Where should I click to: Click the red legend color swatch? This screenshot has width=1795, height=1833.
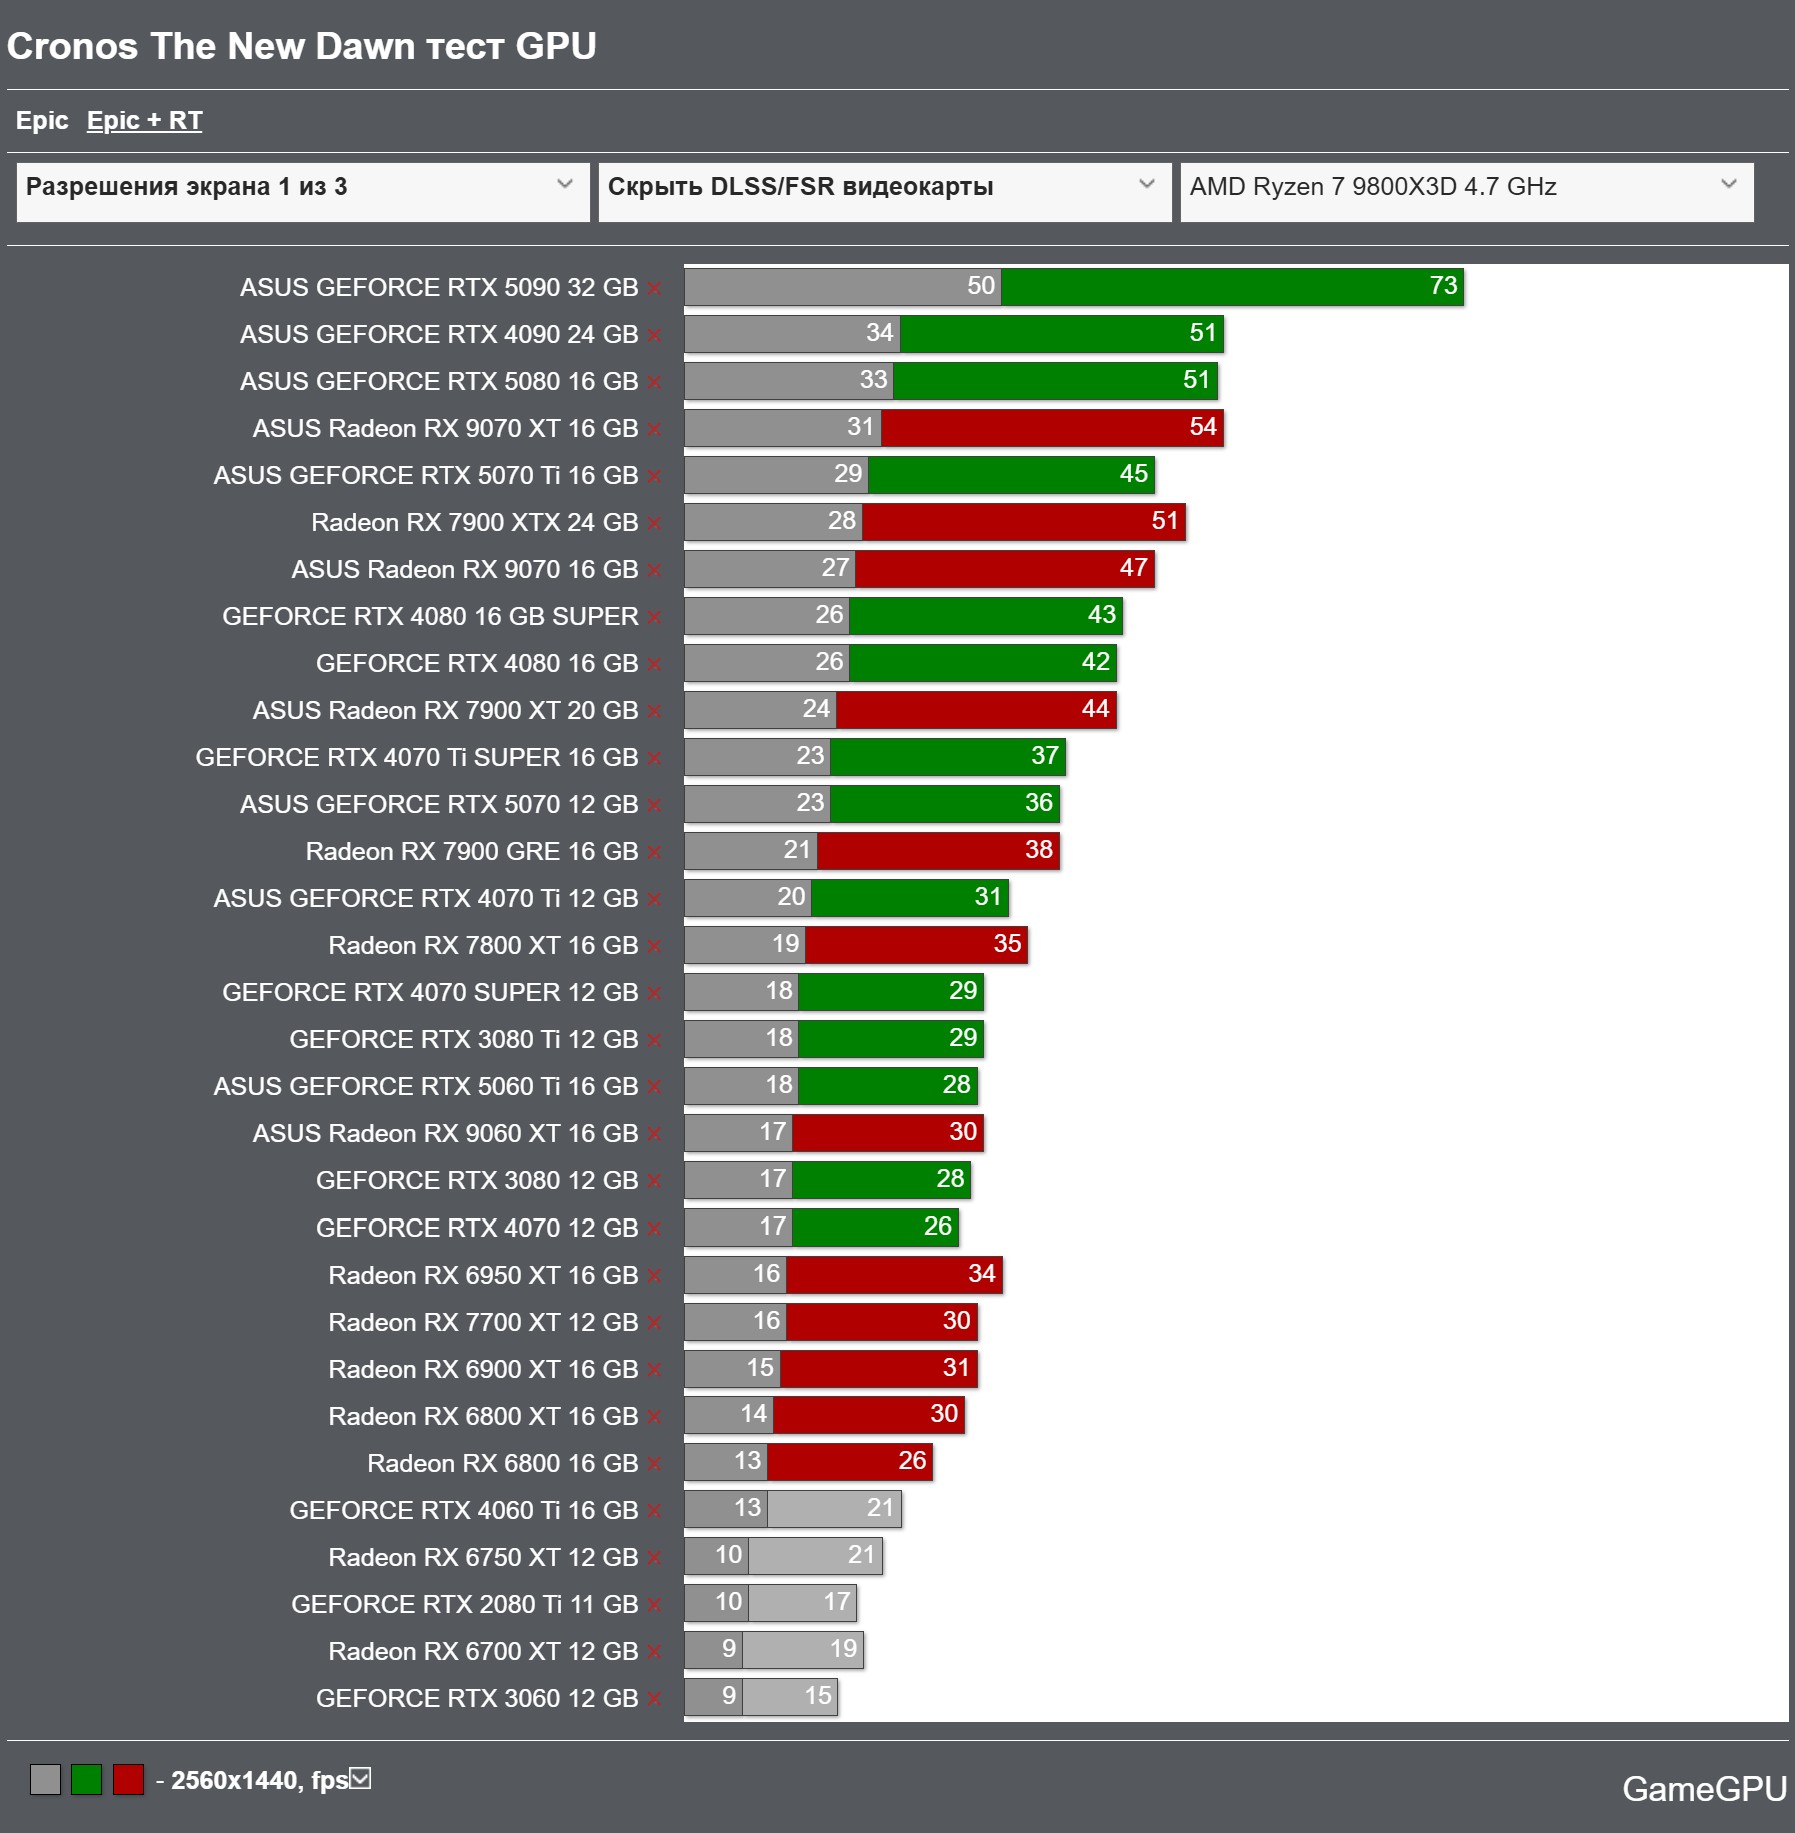128,1780
